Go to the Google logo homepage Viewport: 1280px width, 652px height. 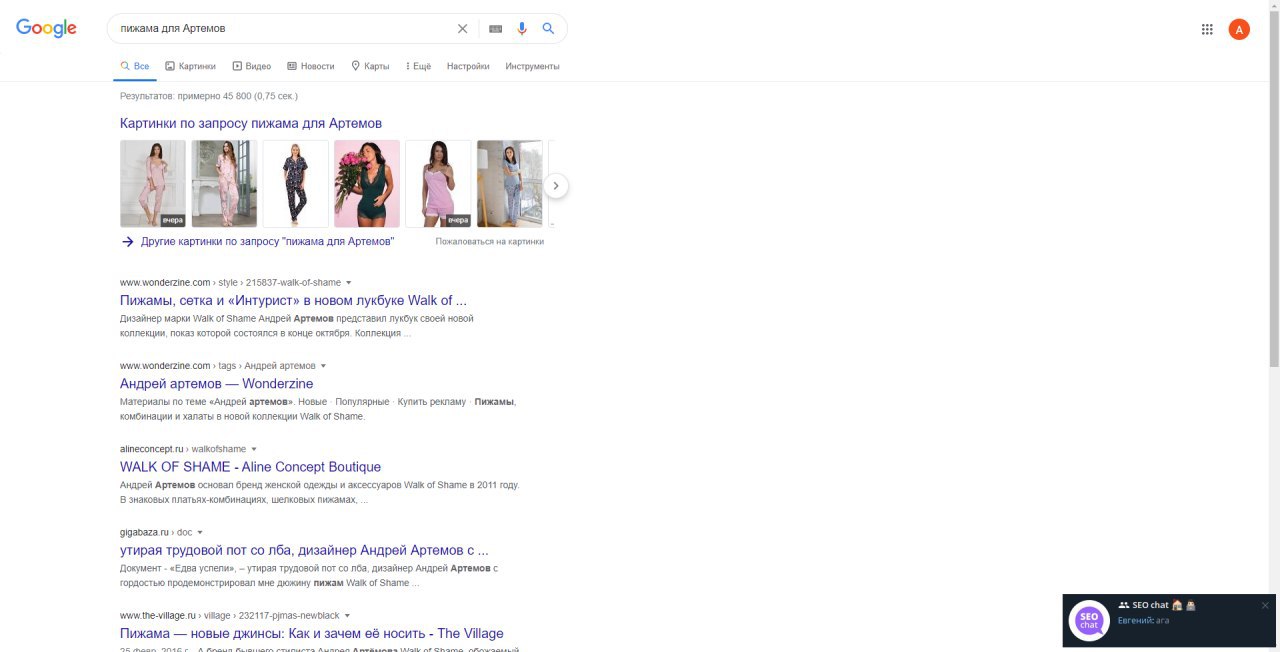point(46,29)
